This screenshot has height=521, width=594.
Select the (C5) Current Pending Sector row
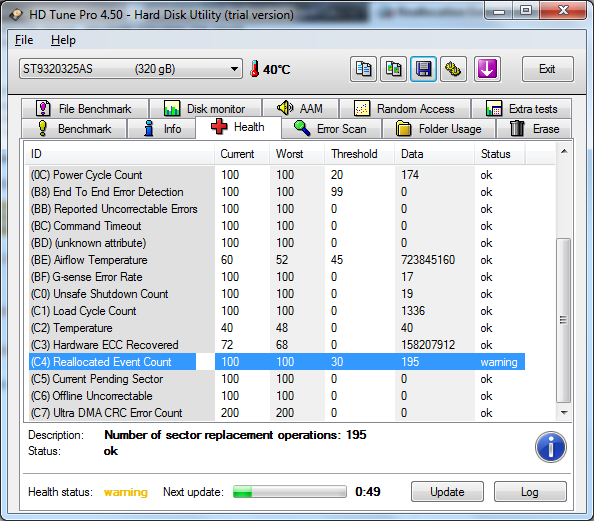pos(277,379)
